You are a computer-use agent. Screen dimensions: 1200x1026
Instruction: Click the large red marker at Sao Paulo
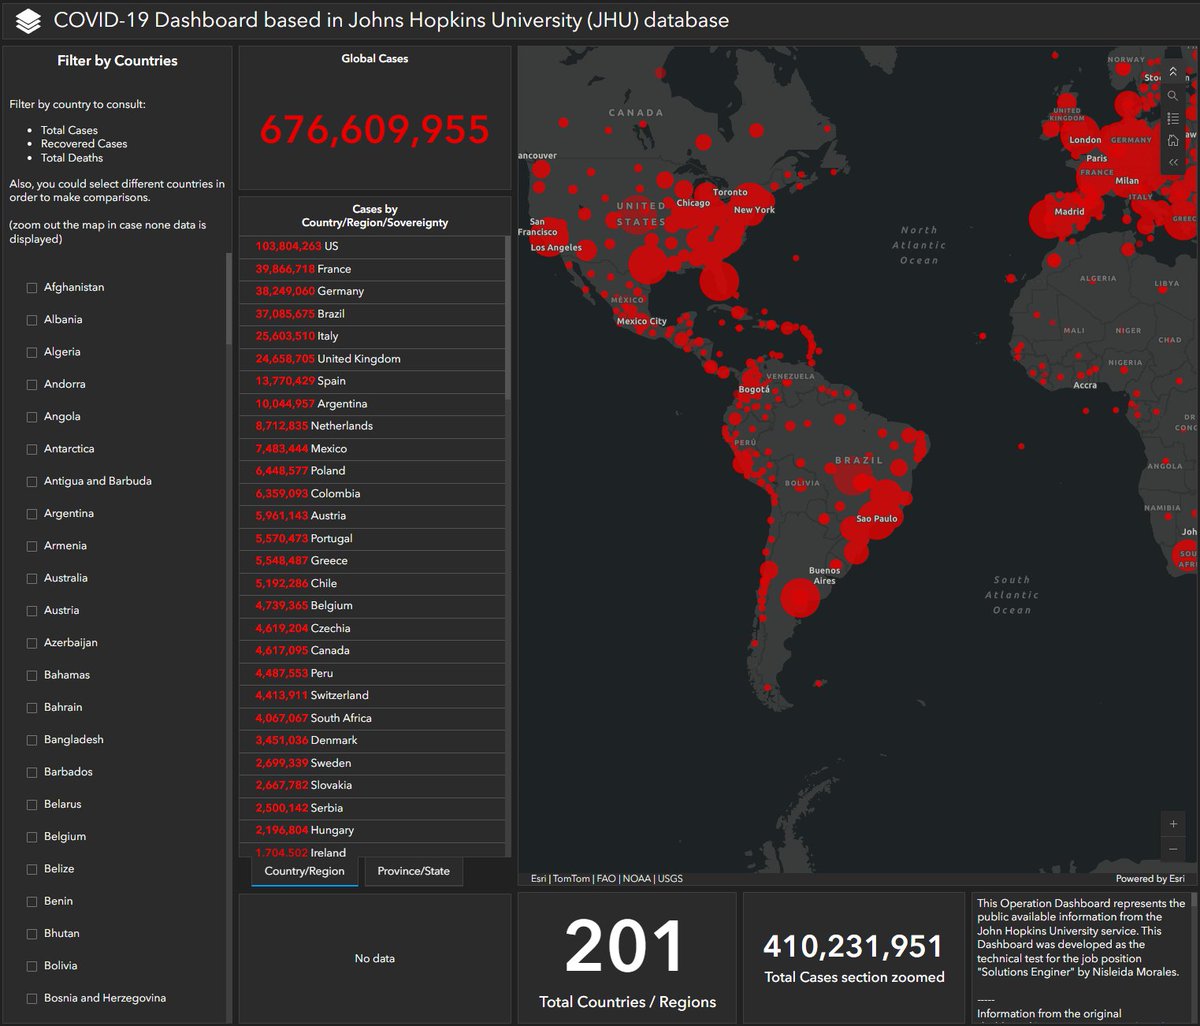tap(876, 518)
